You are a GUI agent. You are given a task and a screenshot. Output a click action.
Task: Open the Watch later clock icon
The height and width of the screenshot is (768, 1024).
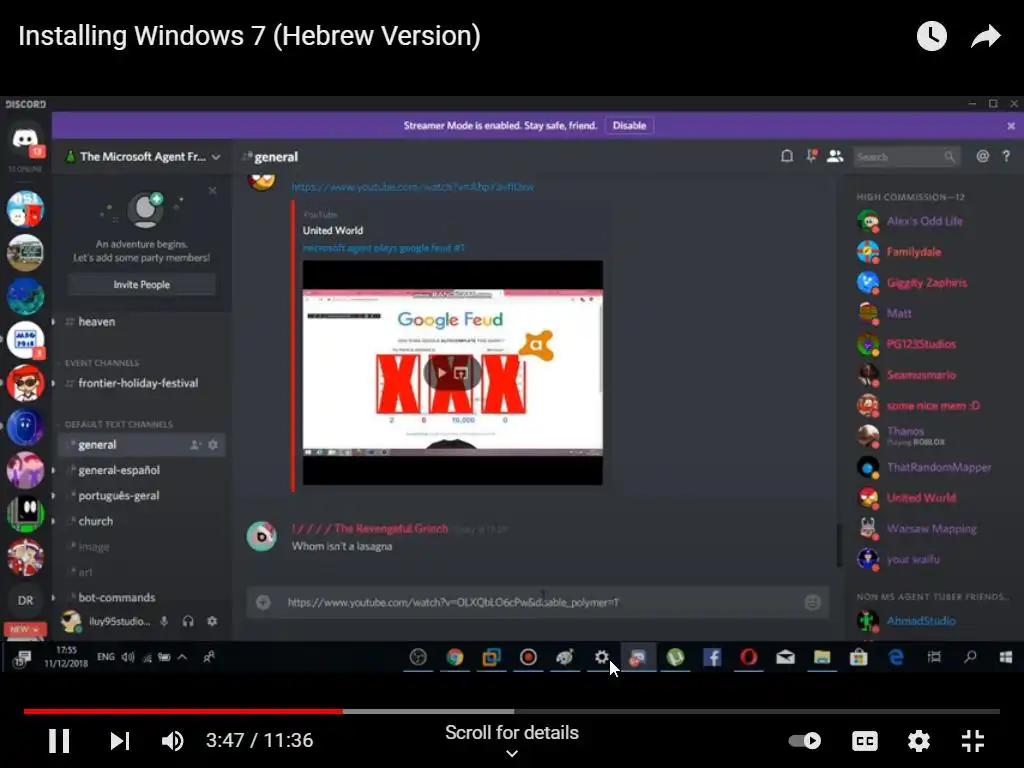[931, 36]
